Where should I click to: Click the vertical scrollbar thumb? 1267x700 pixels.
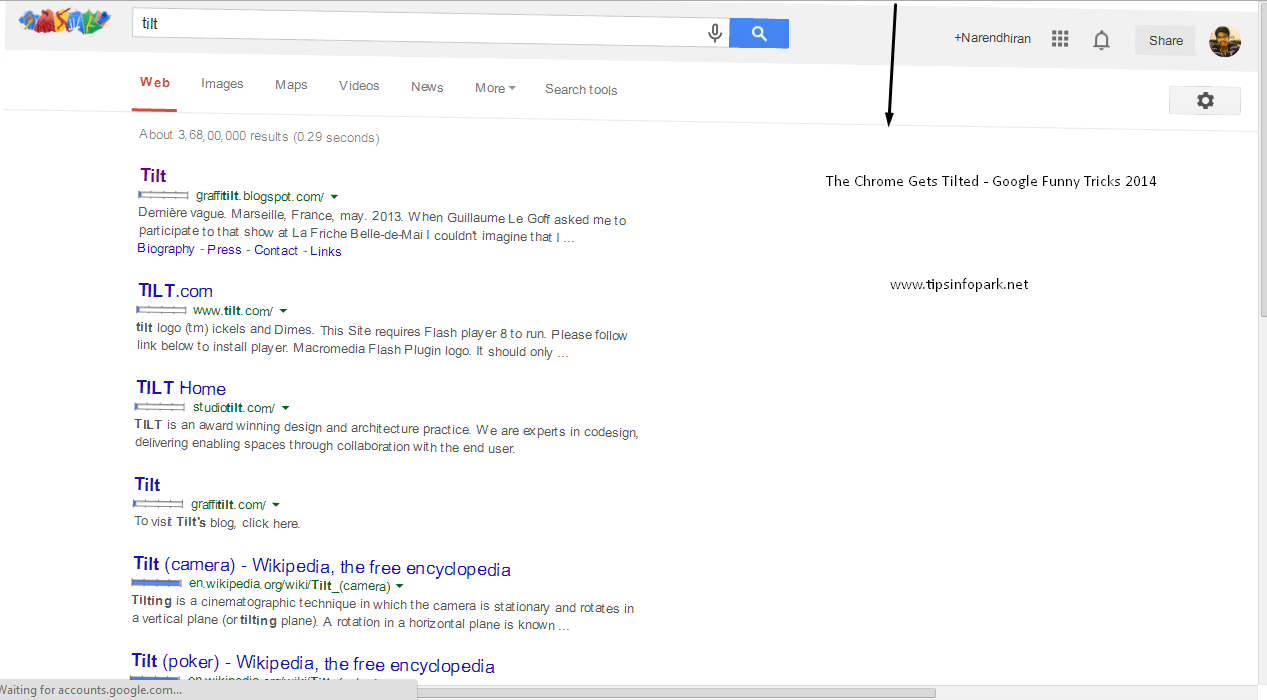1263,160
